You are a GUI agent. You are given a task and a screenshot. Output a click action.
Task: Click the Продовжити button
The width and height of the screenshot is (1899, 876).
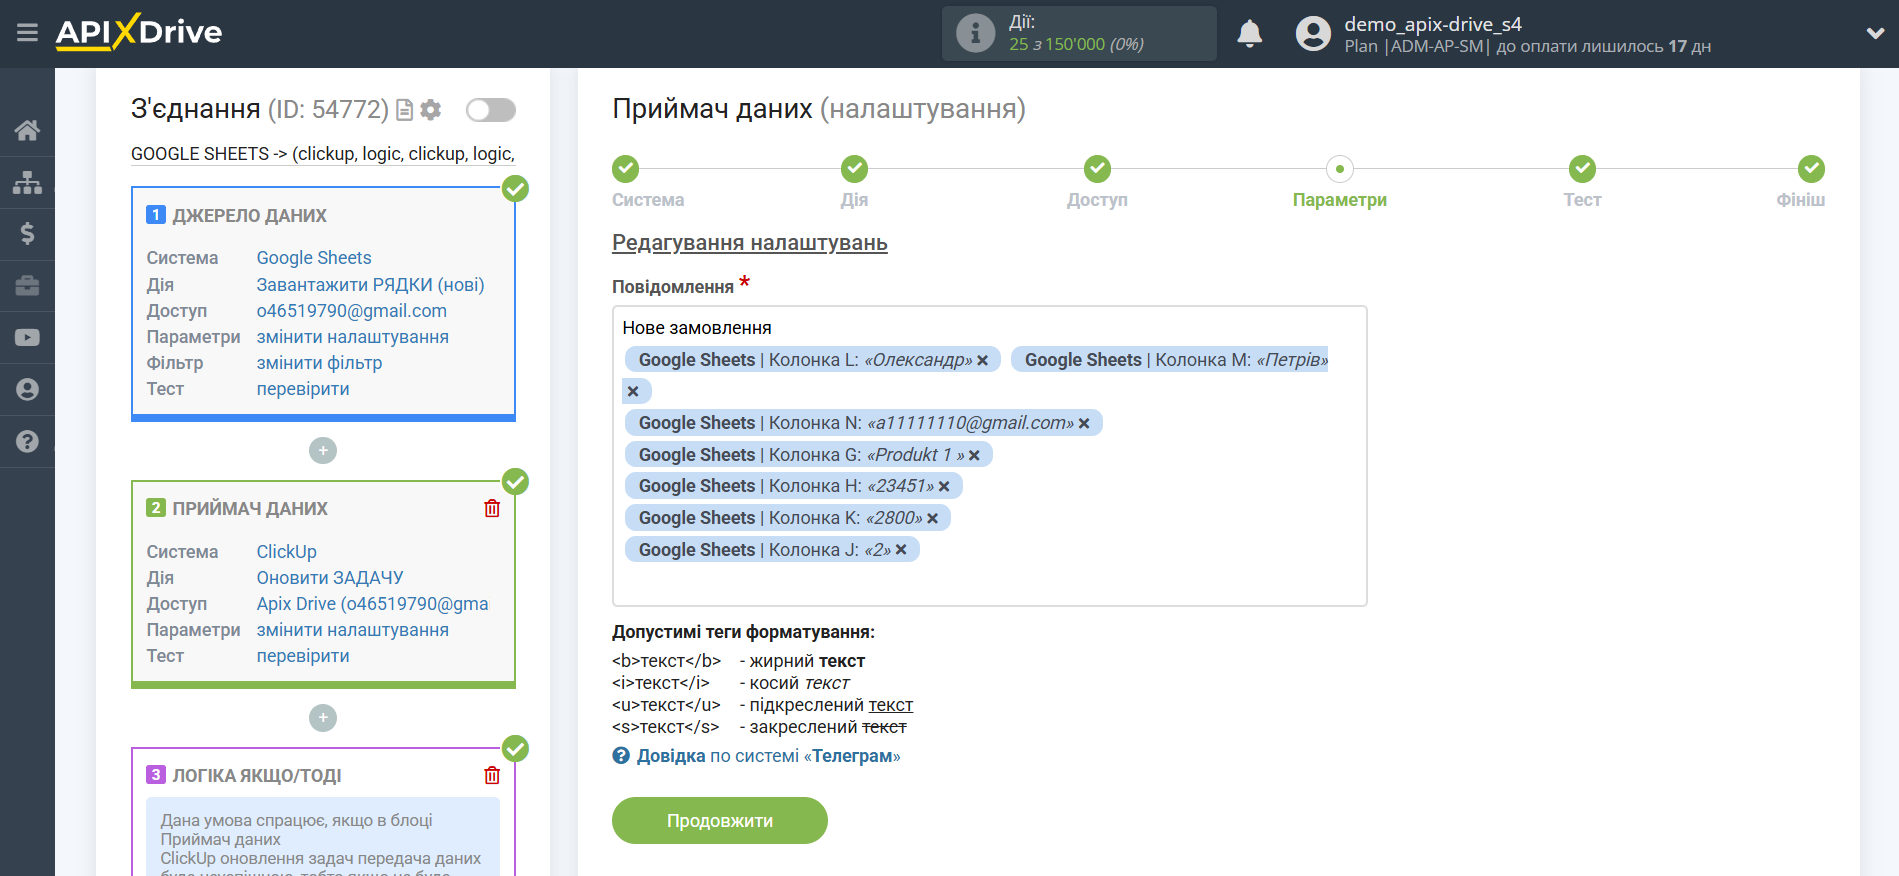pyautogui.click(x=720, y=820)
